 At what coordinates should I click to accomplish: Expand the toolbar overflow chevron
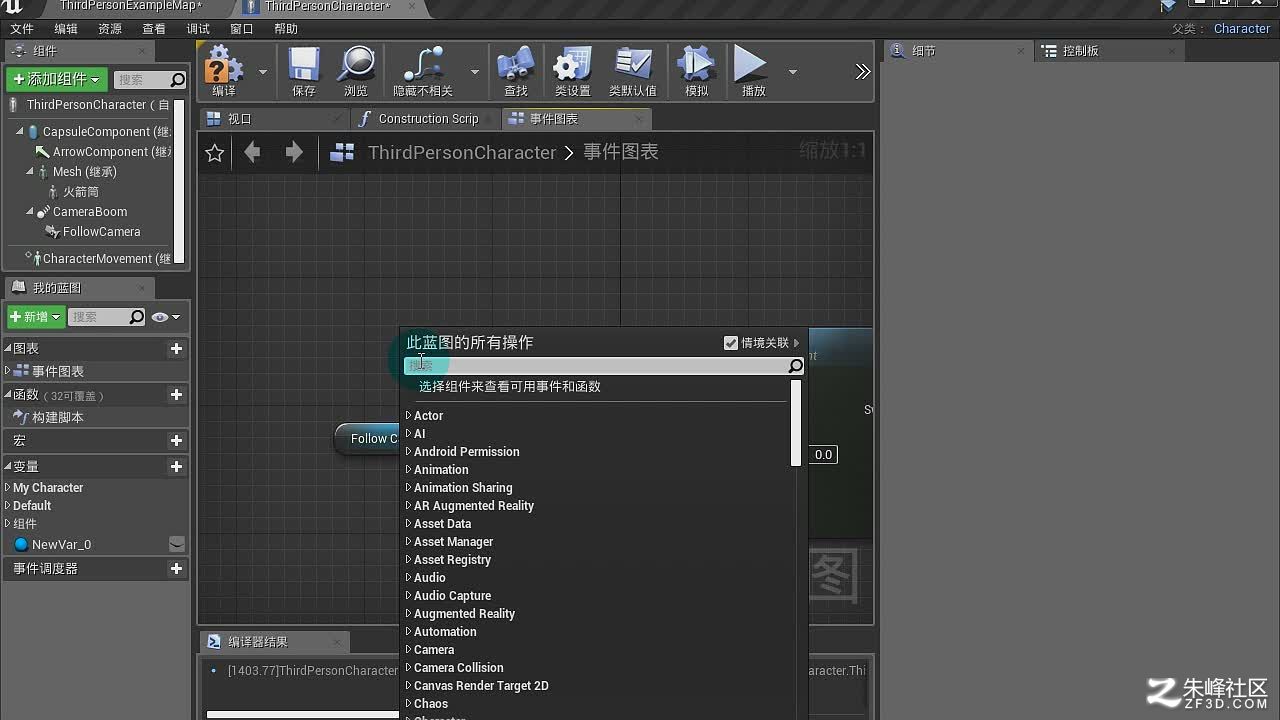(863, 72)
